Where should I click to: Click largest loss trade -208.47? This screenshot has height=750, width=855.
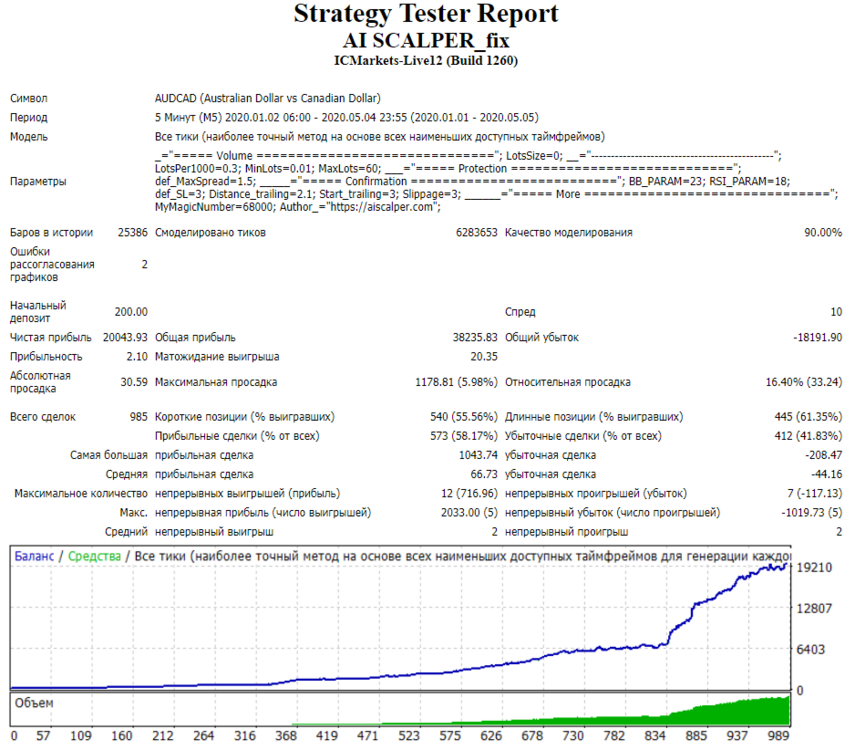click(823, 455)
